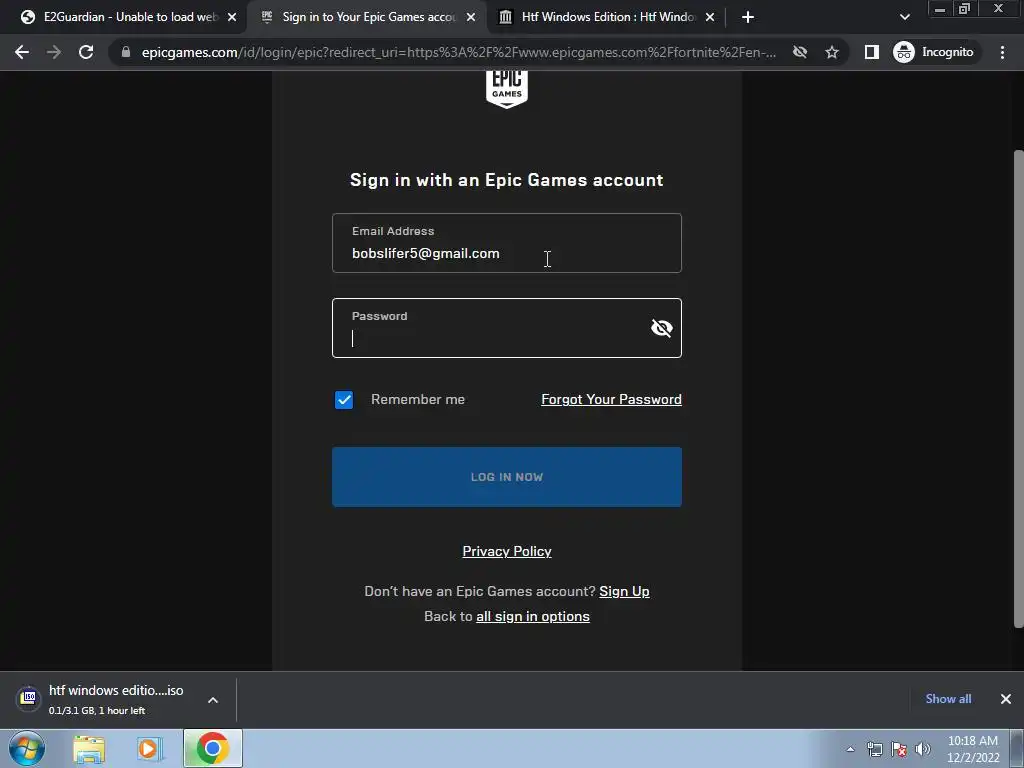
Task: Uncheck the Remember me checkbox
Action: (344, 400)
